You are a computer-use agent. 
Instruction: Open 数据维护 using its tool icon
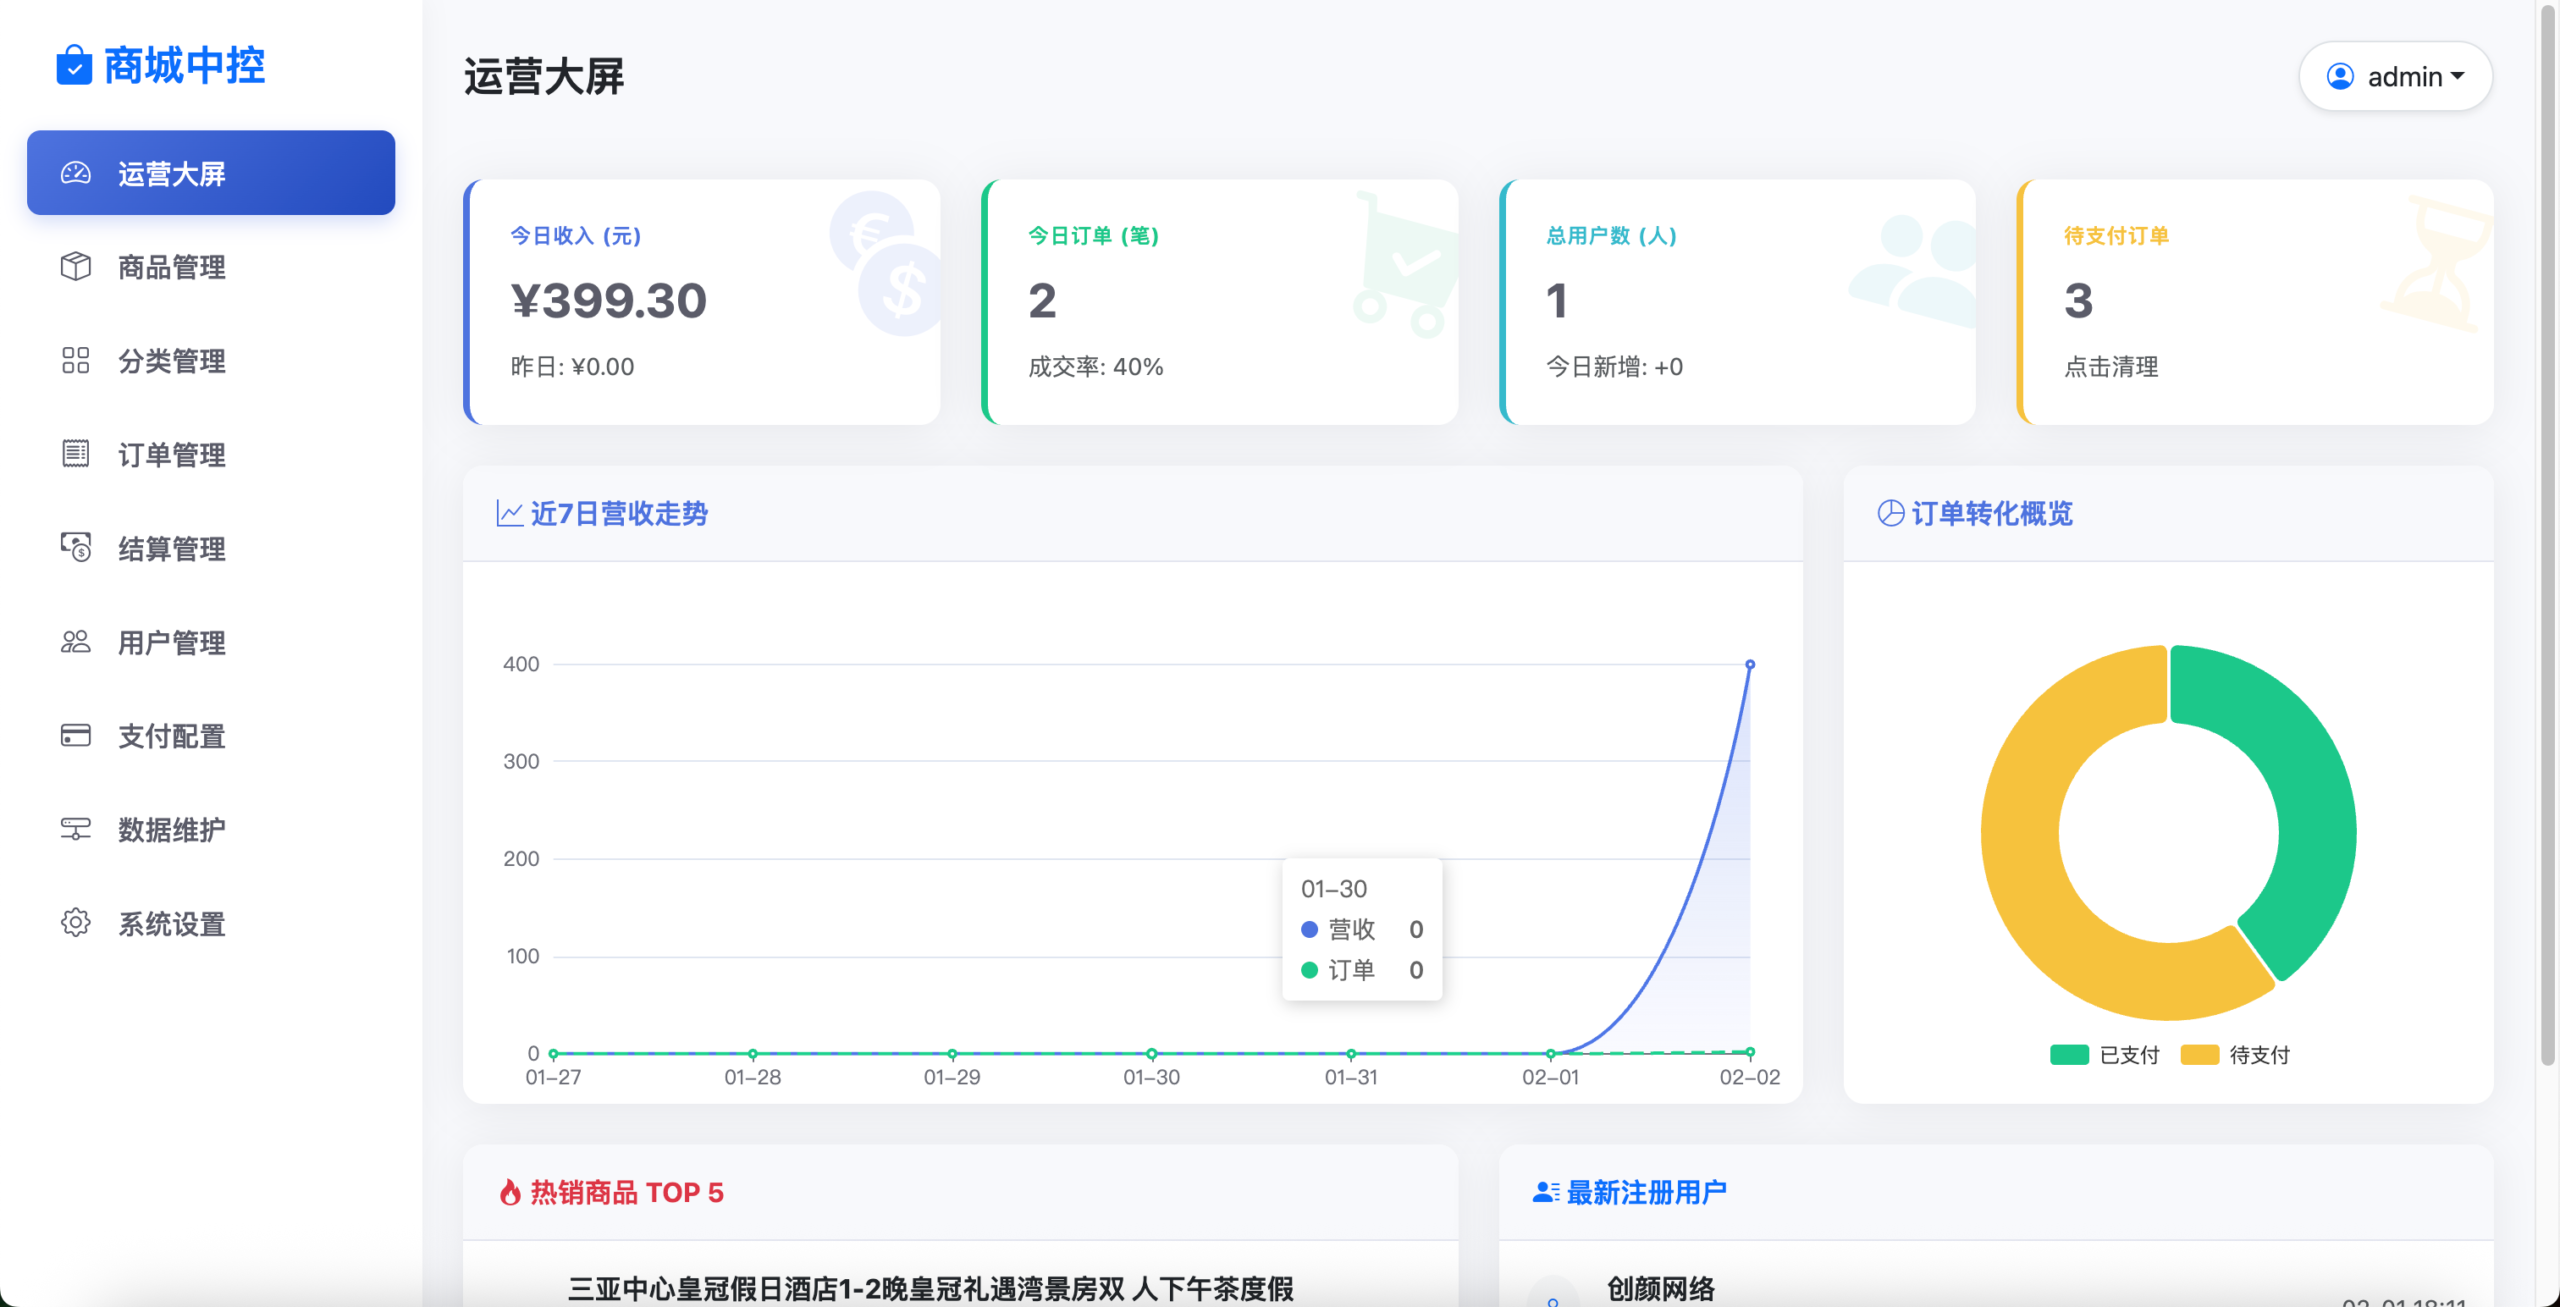tap(75, 829)
